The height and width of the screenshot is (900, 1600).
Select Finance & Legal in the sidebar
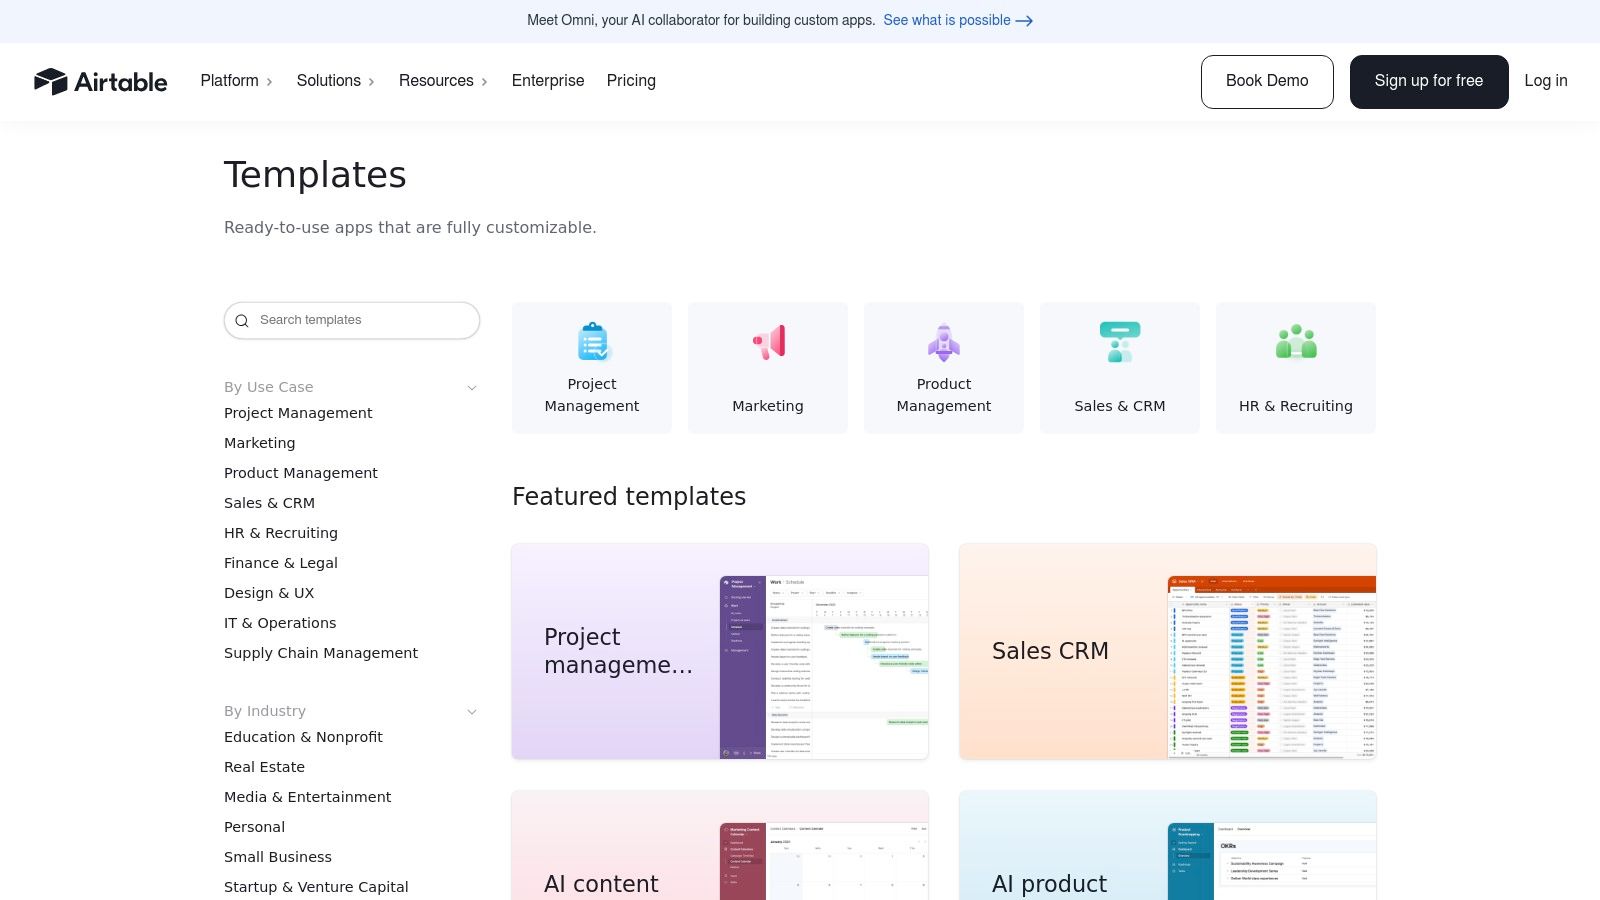click(281, 563)
